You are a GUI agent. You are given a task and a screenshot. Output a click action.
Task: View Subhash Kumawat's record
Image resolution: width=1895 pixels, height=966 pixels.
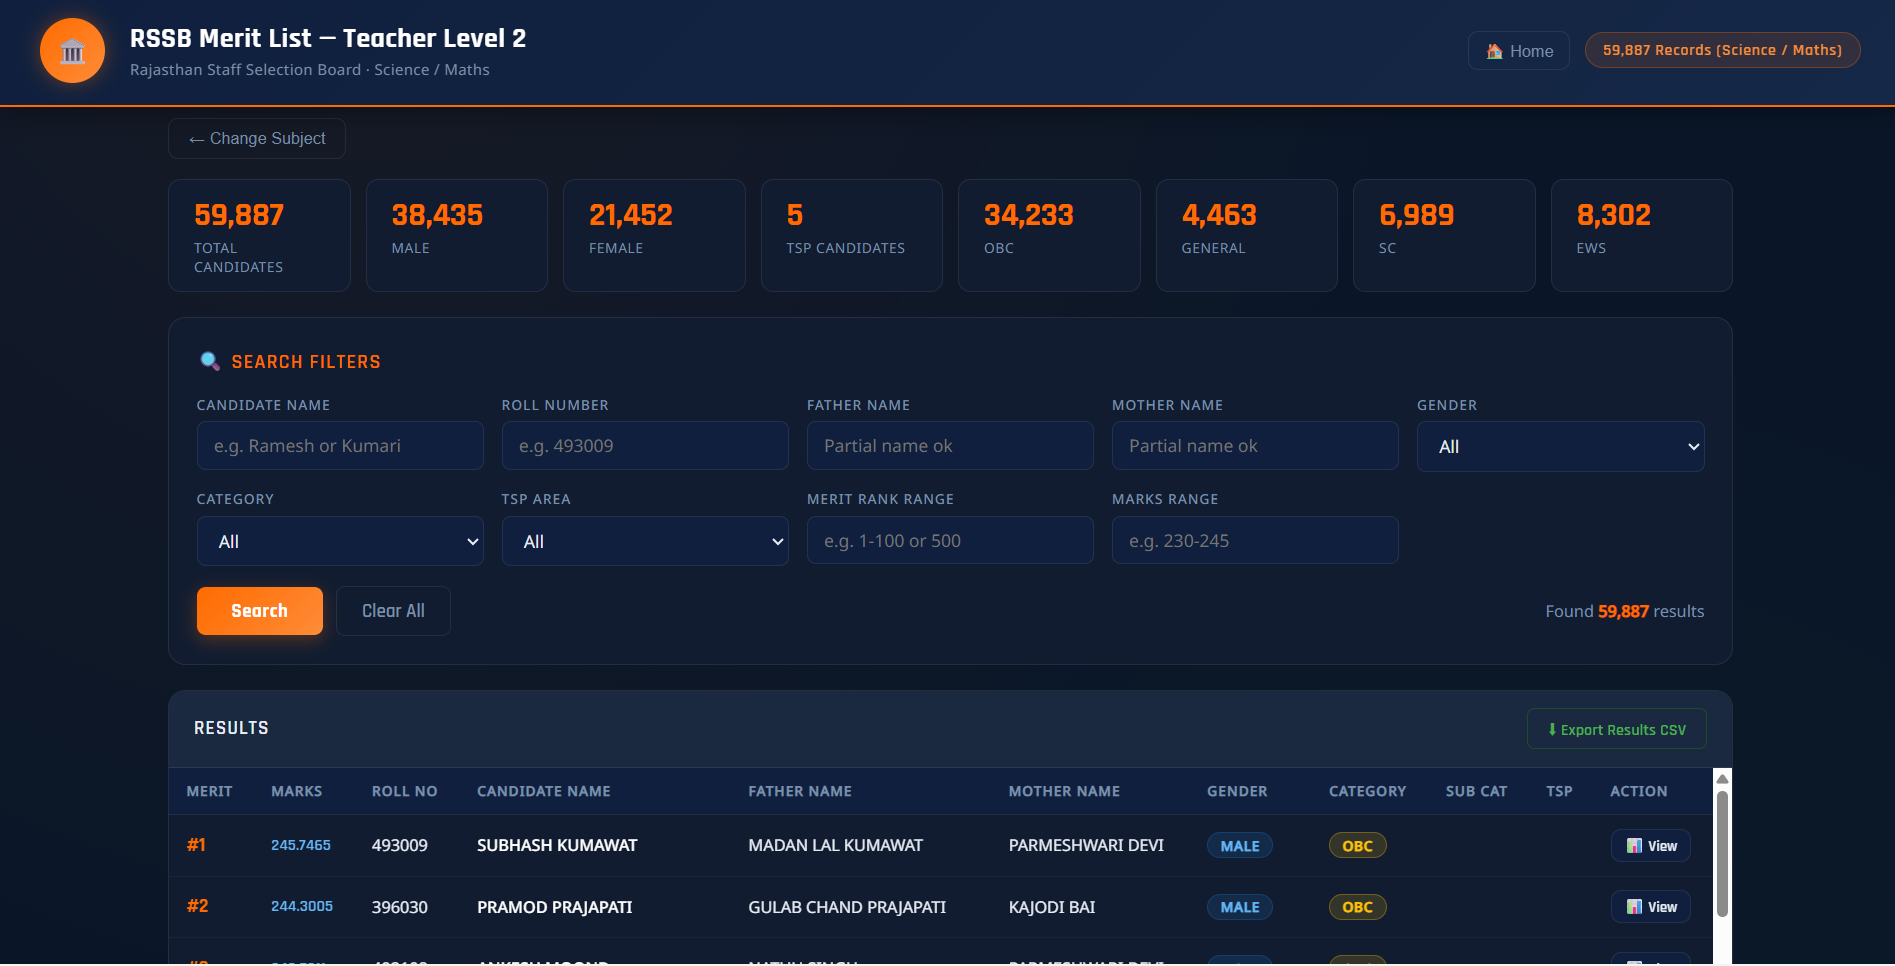(1651, 846)
